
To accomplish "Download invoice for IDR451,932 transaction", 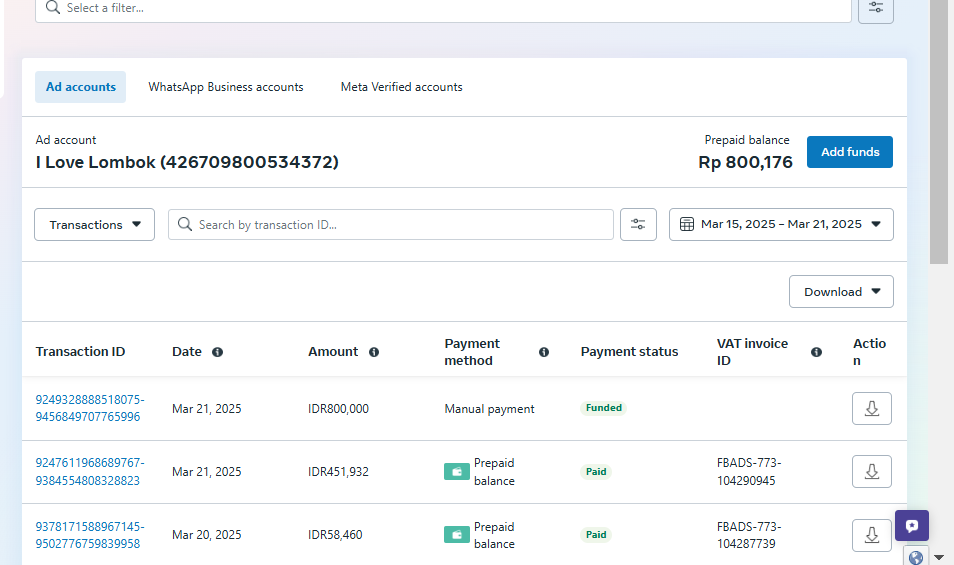I will coord(871,472).
